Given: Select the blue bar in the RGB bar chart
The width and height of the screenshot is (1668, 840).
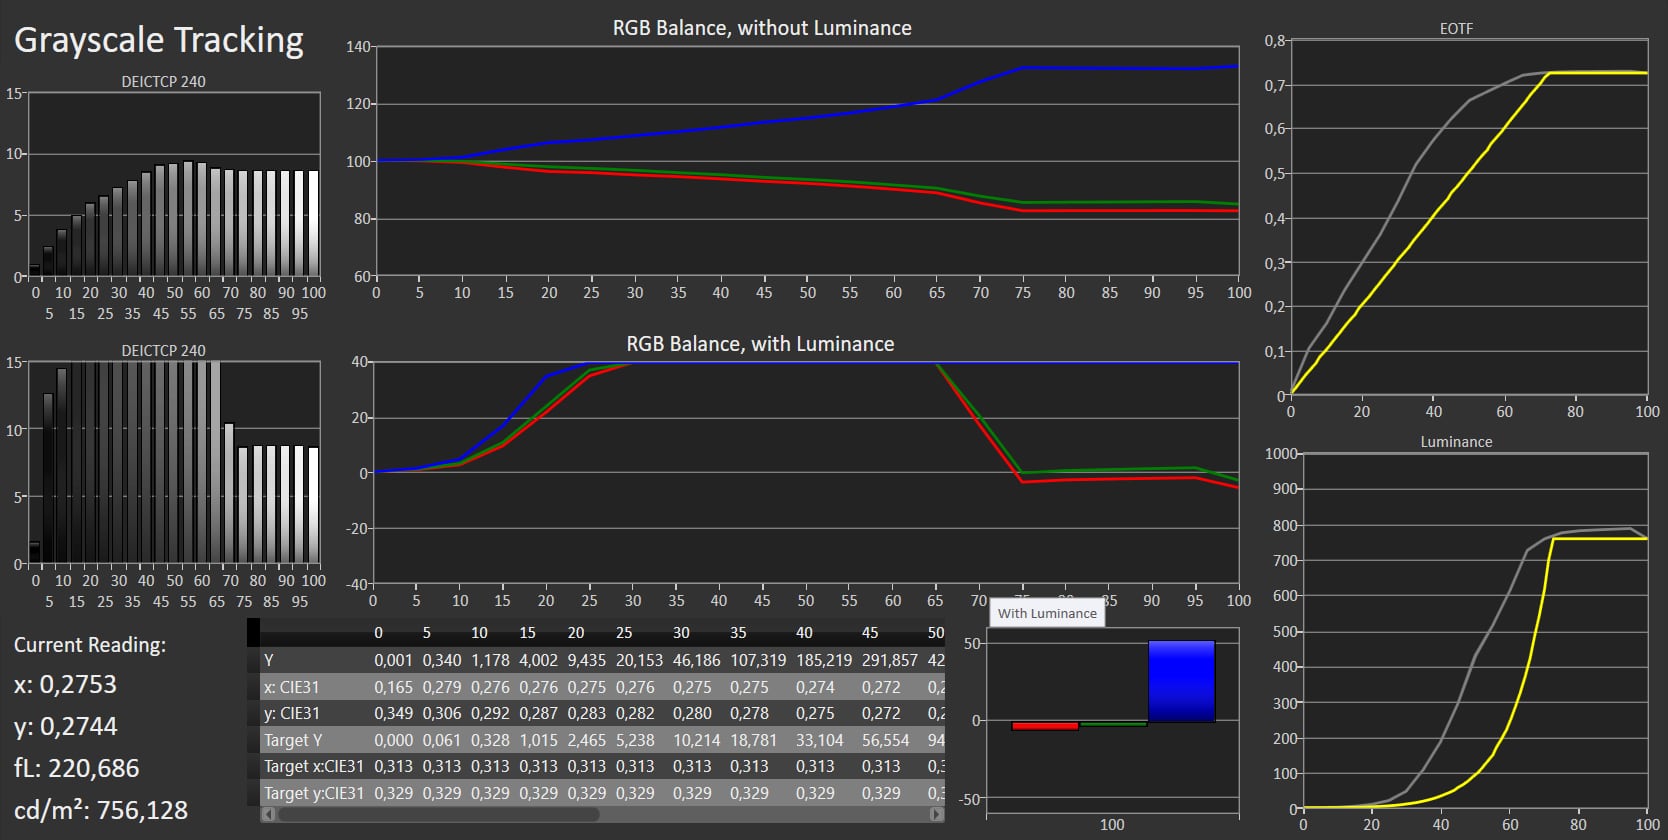Looking at the screenshot, I should [x=1181, y=681].
